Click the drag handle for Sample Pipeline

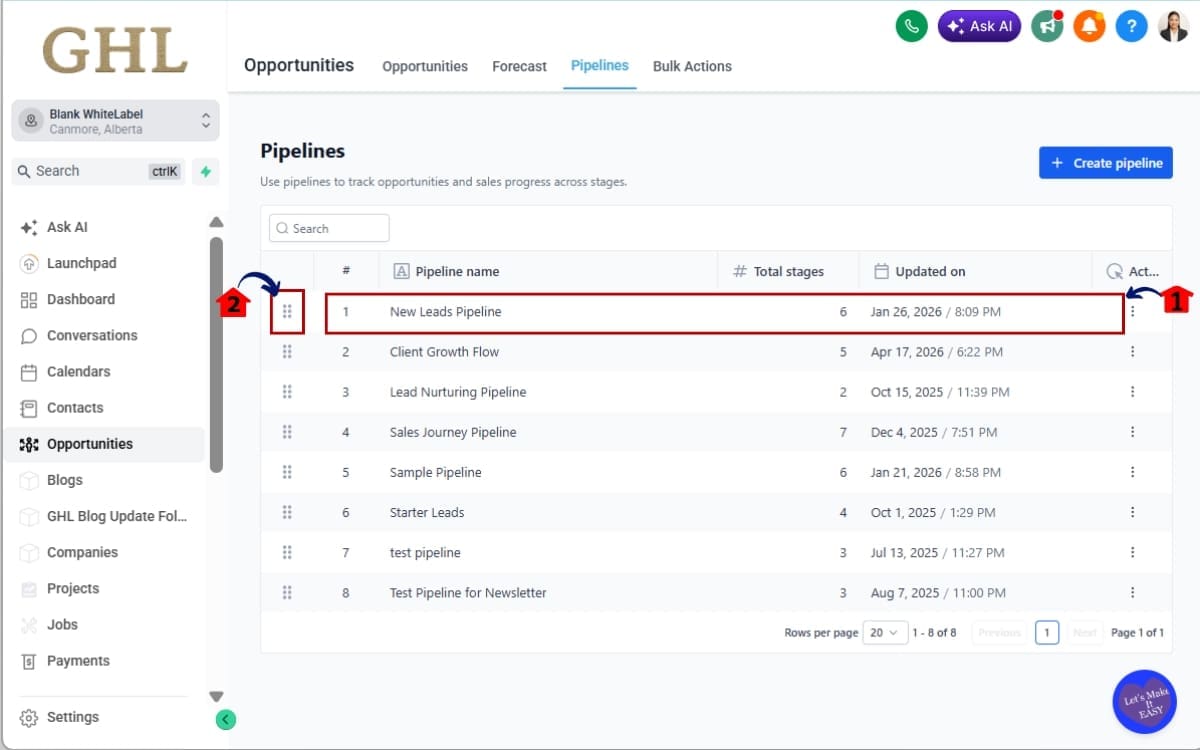tap(287, 472)
